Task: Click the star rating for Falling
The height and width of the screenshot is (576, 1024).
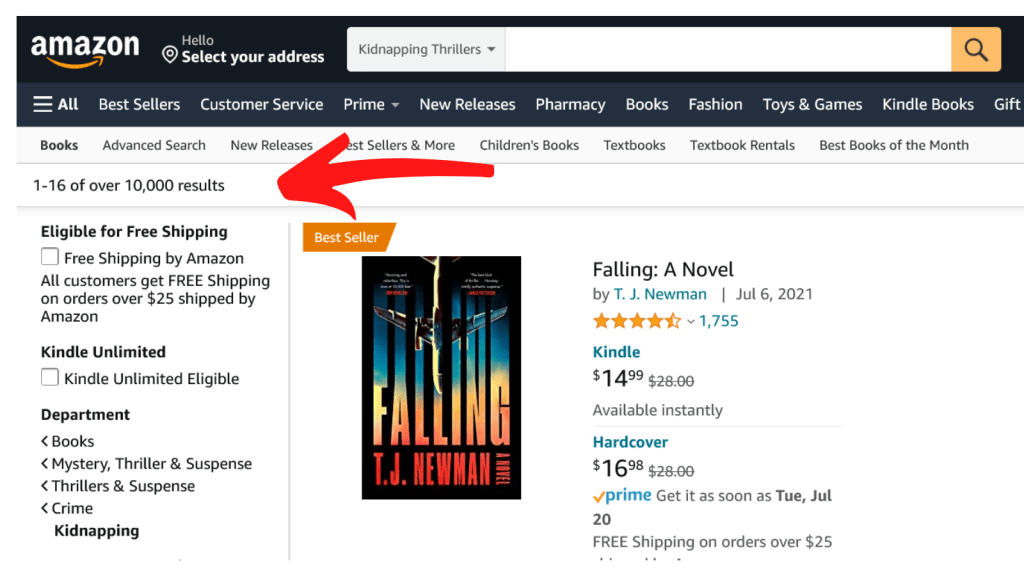Action: (636, 321)
